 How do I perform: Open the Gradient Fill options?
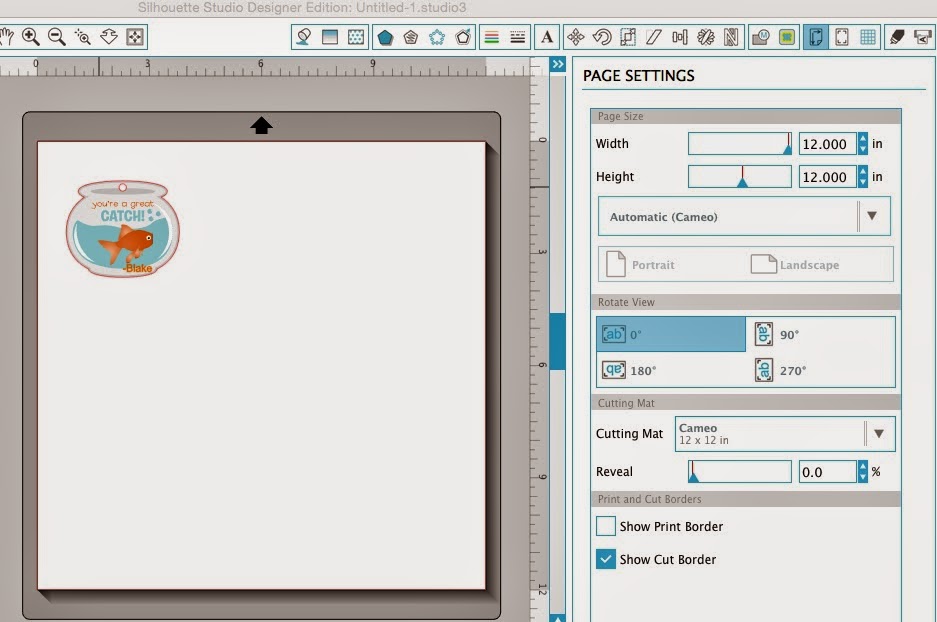(x=330, y=37)
